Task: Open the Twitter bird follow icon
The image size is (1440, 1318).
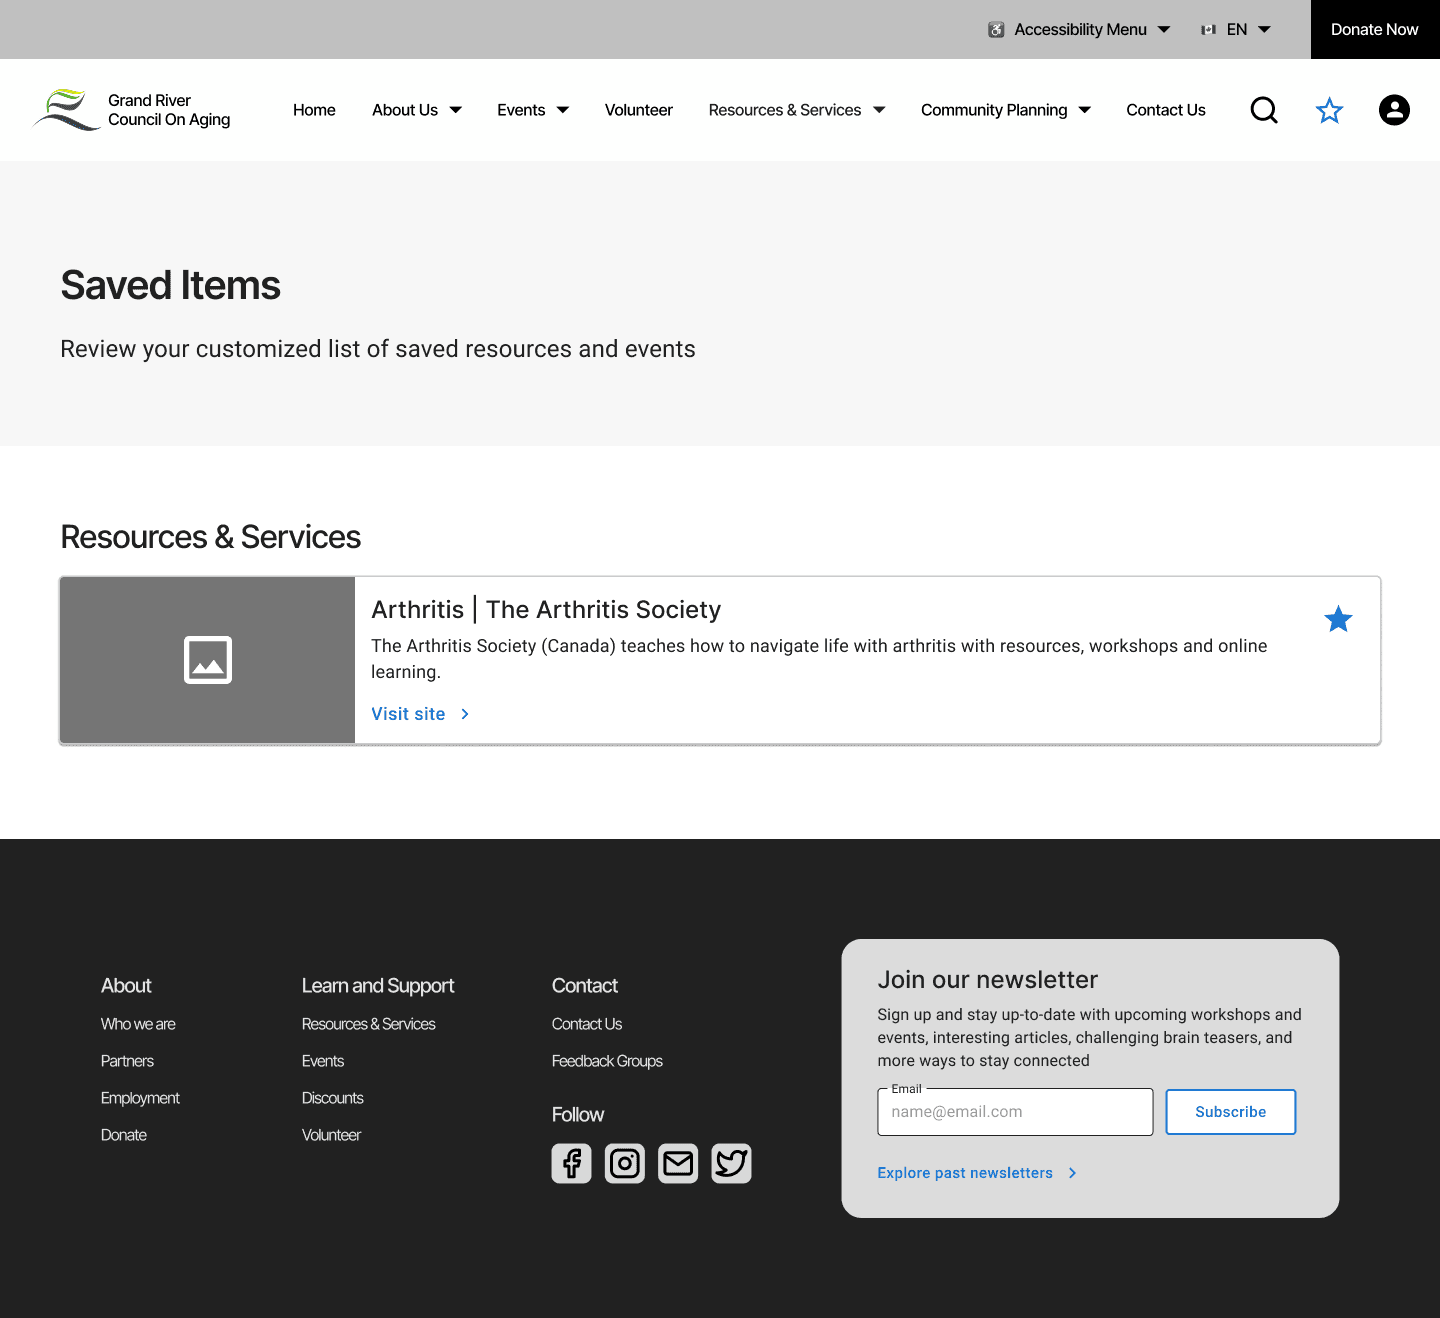Action: (x=731, y=1163)
